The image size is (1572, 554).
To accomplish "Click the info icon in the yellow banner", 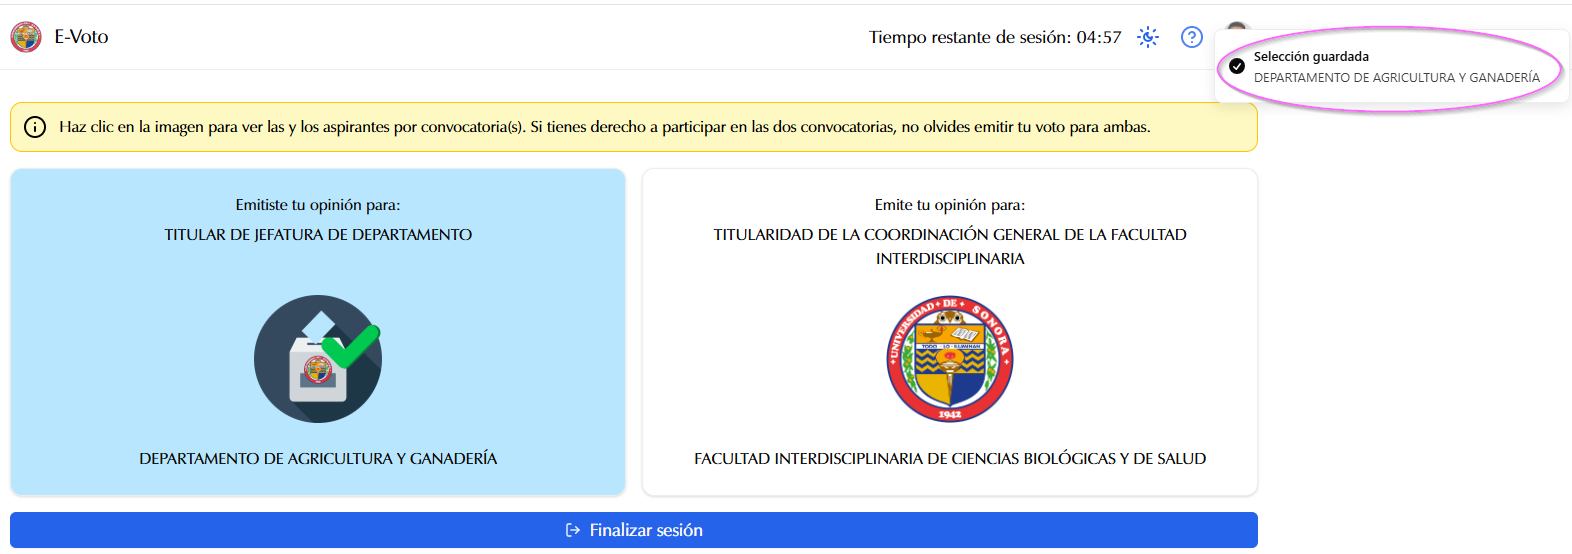I will tap(35, 127).
